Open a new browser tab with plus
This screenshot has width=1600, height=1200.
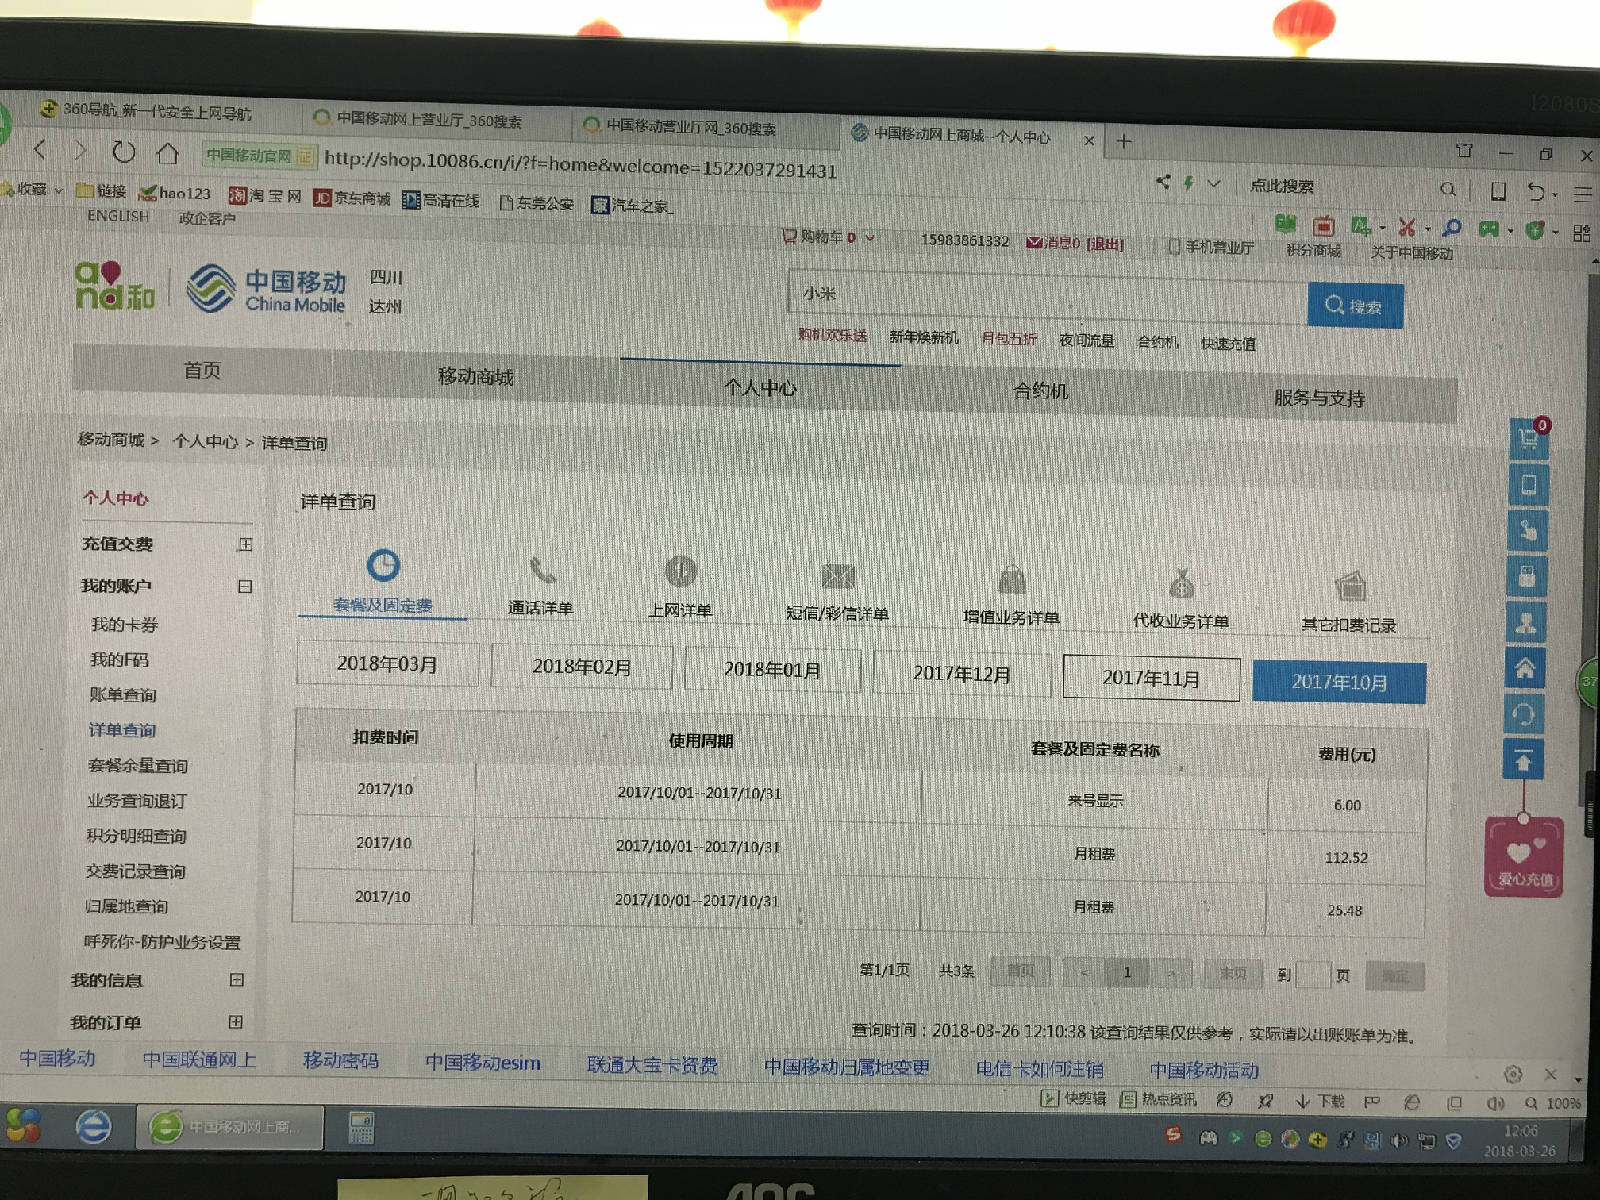1124,141
